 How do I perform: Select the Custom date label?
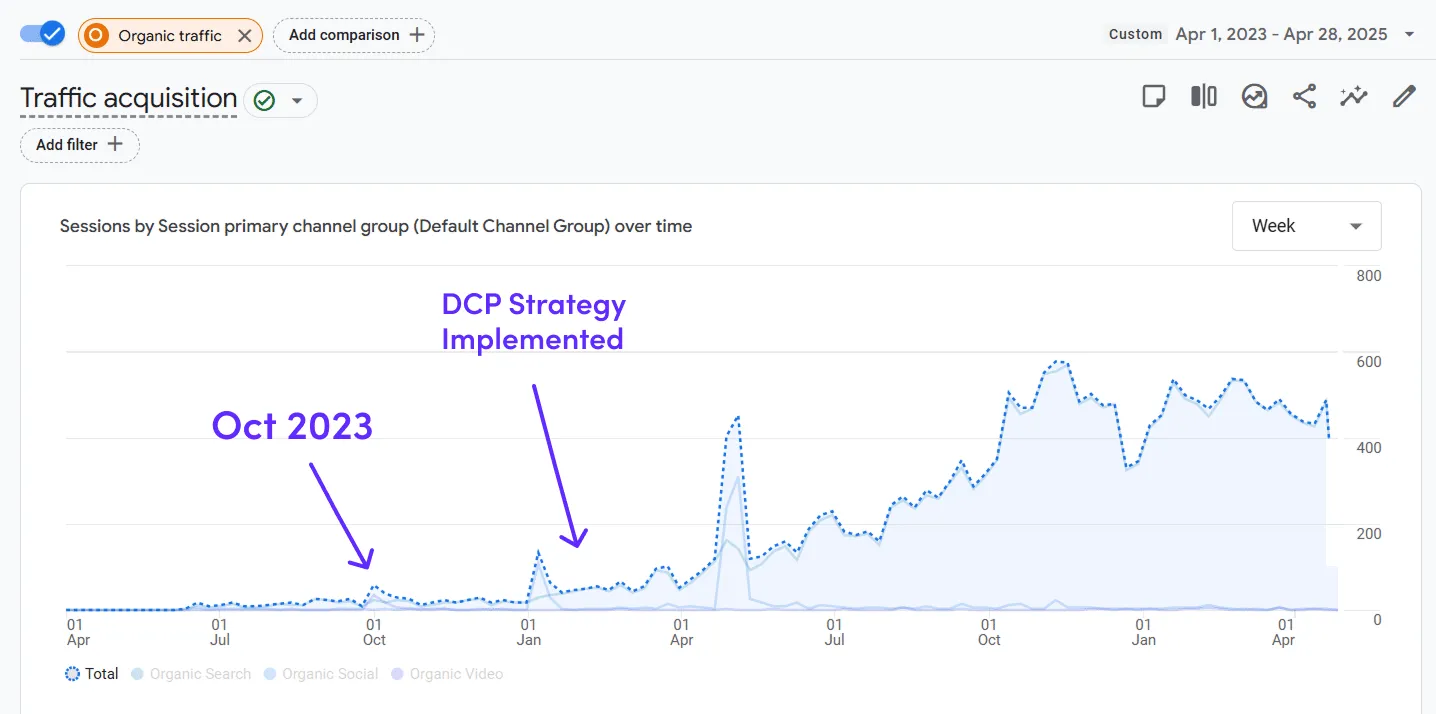coord(1135,33)
